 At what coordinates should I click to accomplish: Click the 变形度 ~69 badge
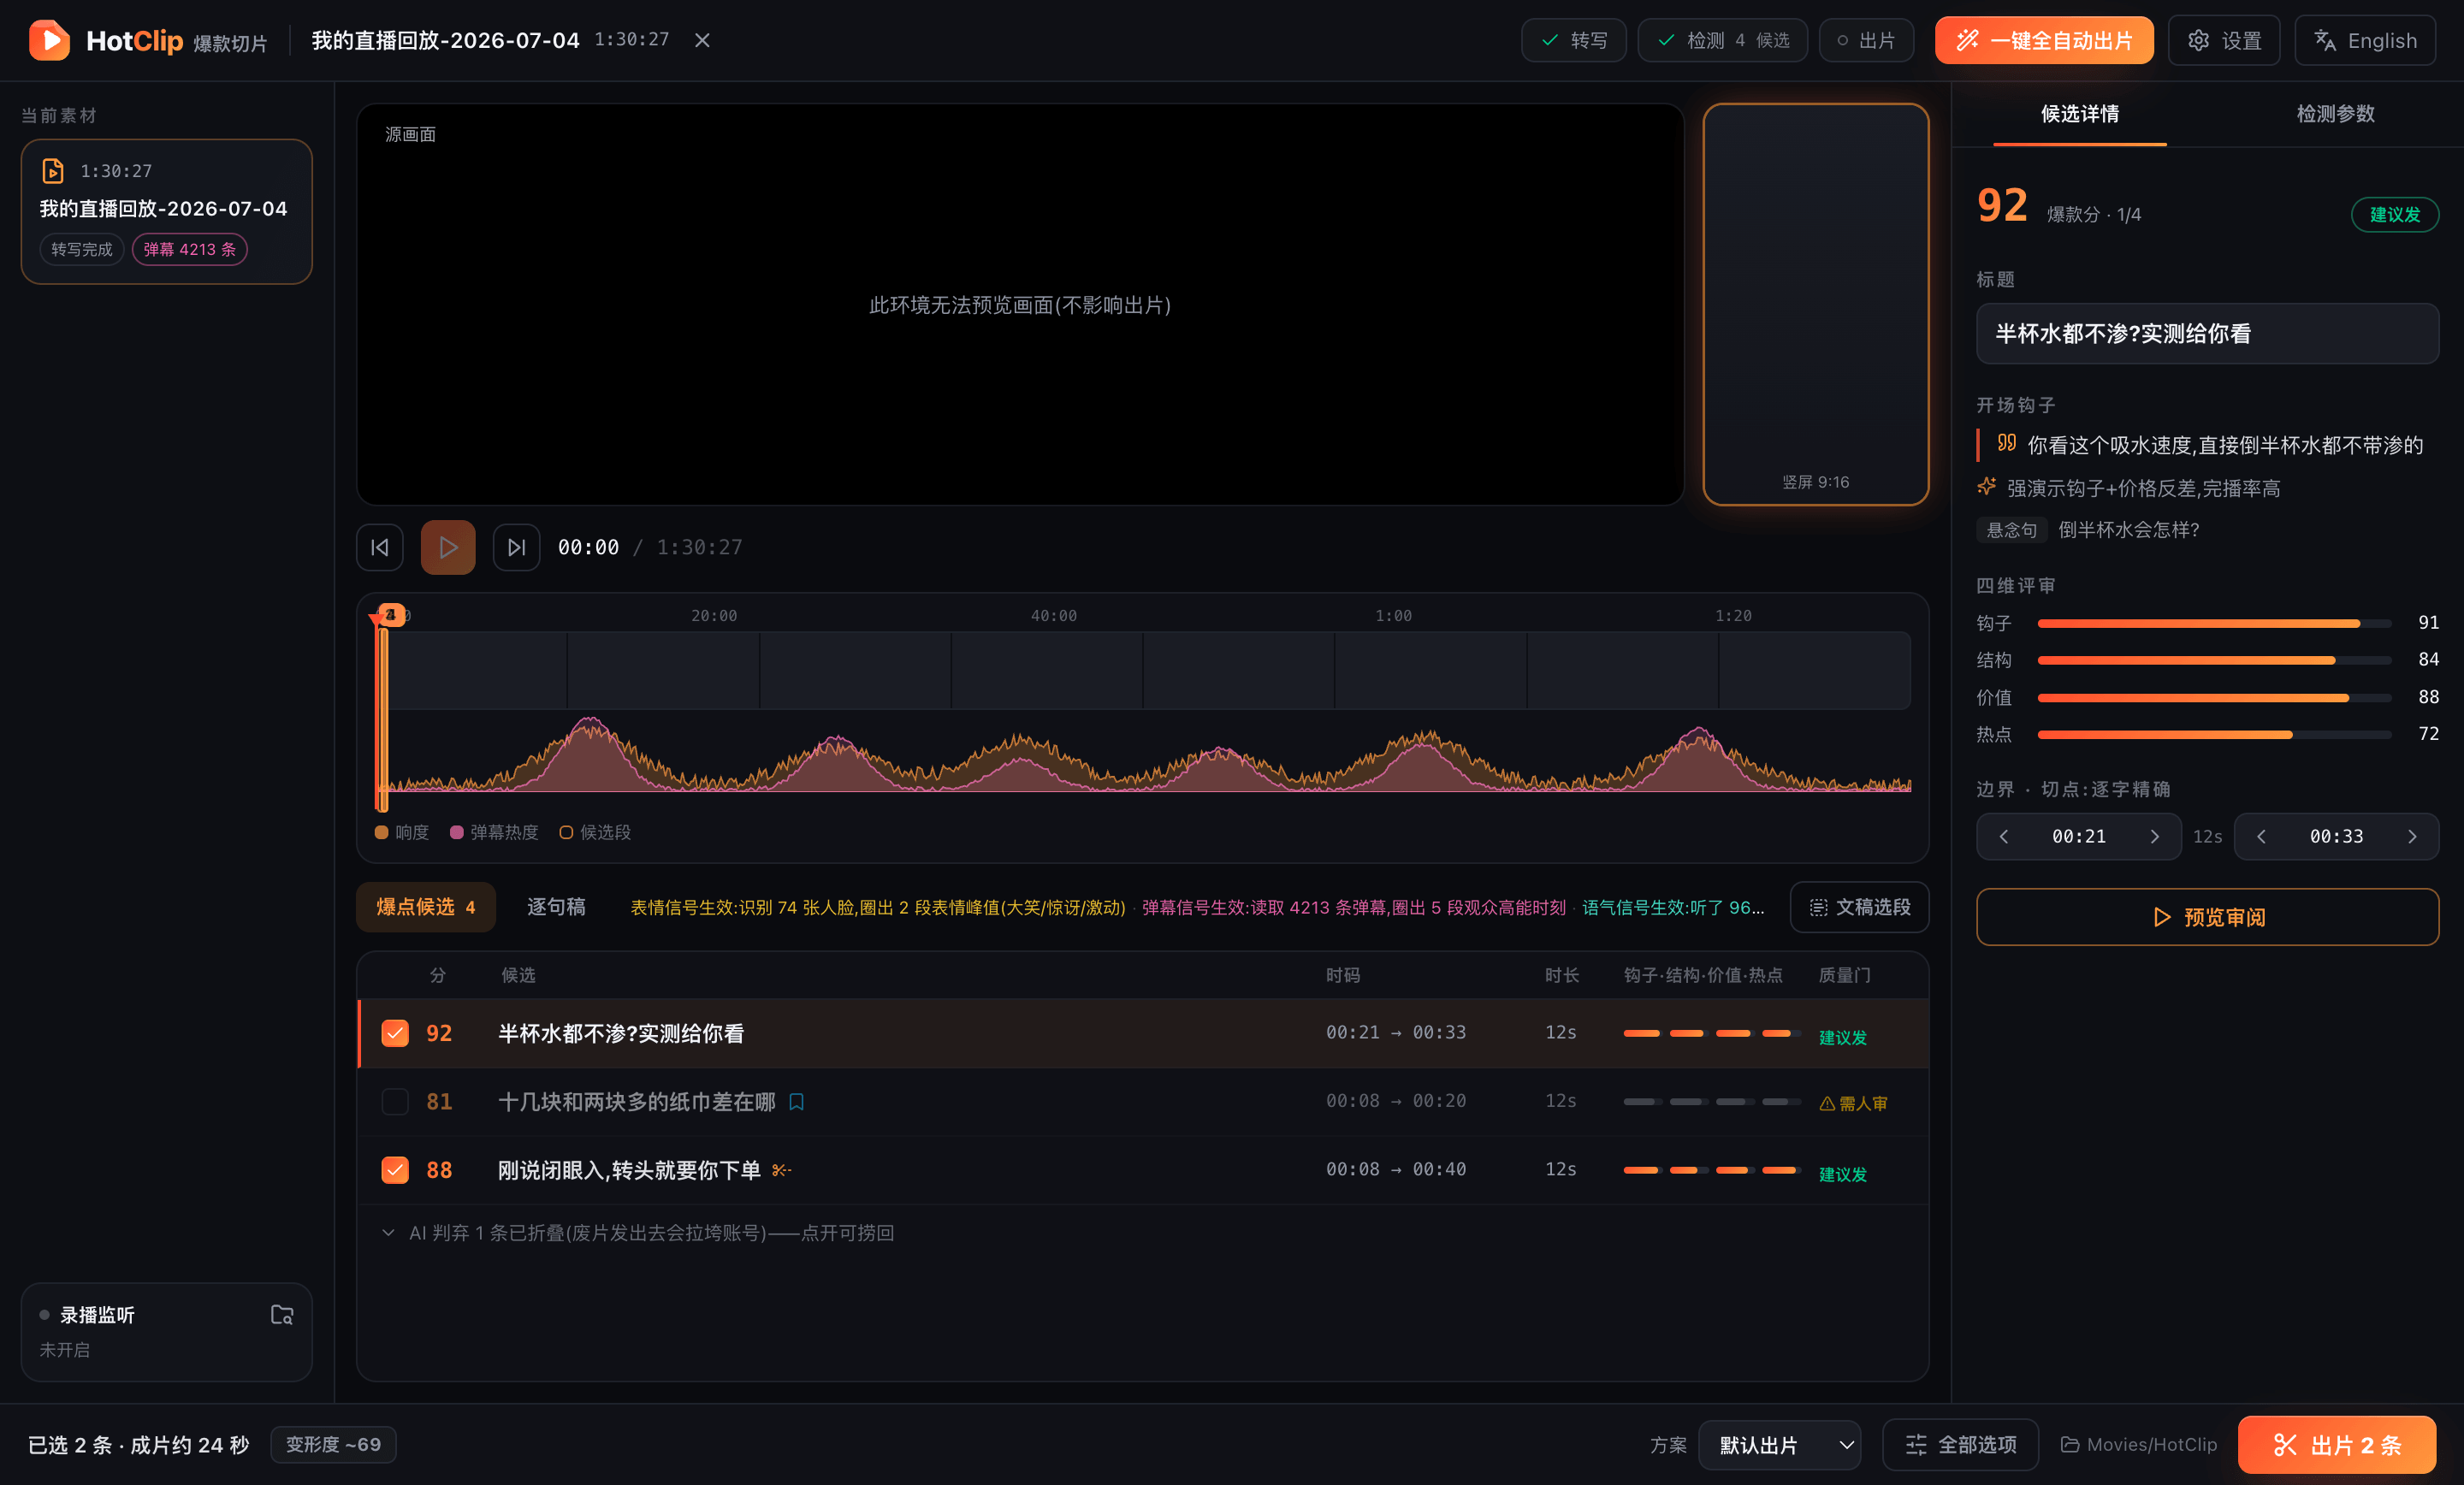point(333,1444)
